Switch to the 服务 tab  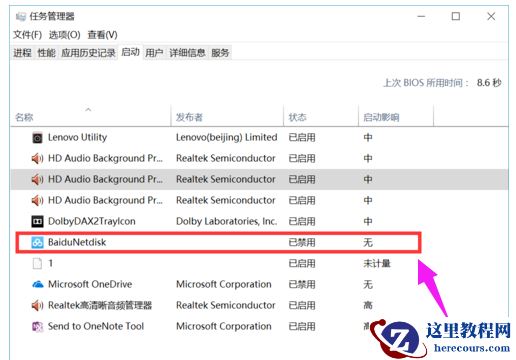click(220, 53)
